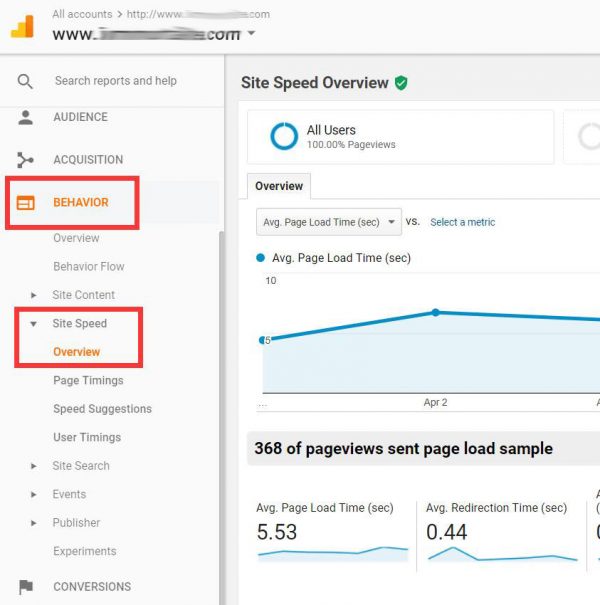The width and height of the screenshot is (600, 605).
Task: Click the Audience person icon
Action: (25, 117)
